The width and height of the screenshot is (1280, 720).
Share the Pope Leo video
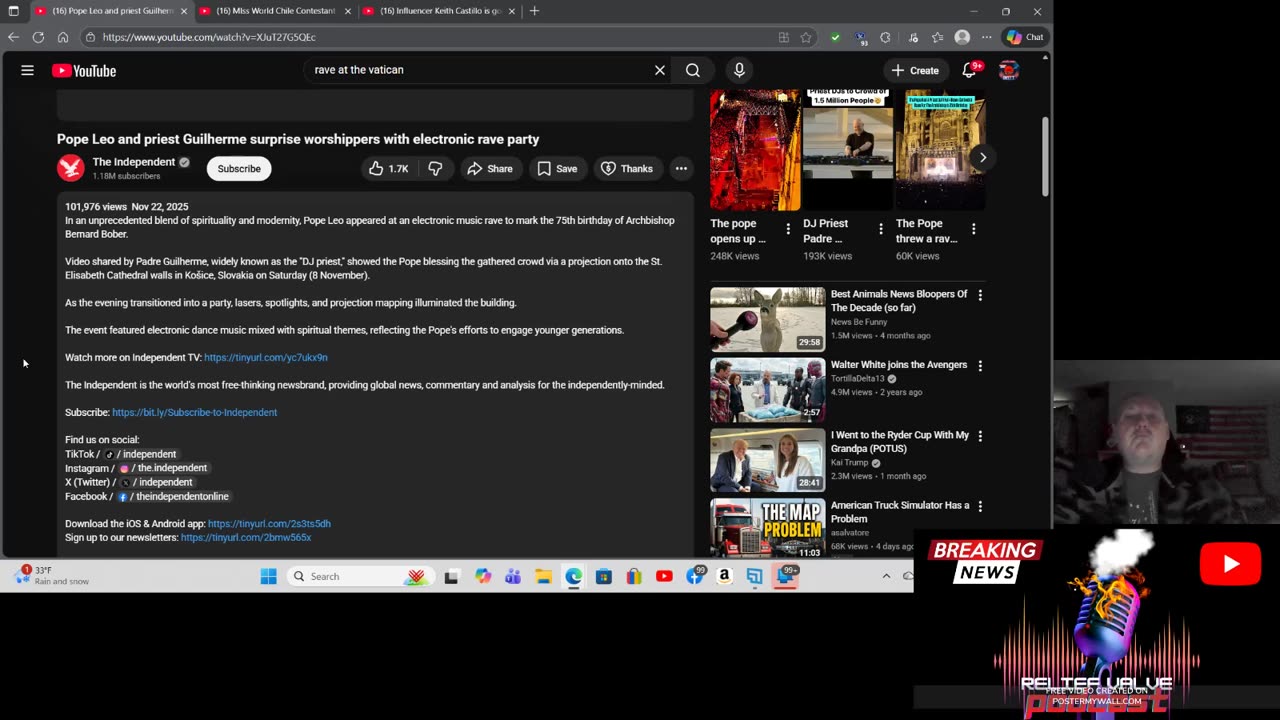pyautogui.click(x=490, y=169)
